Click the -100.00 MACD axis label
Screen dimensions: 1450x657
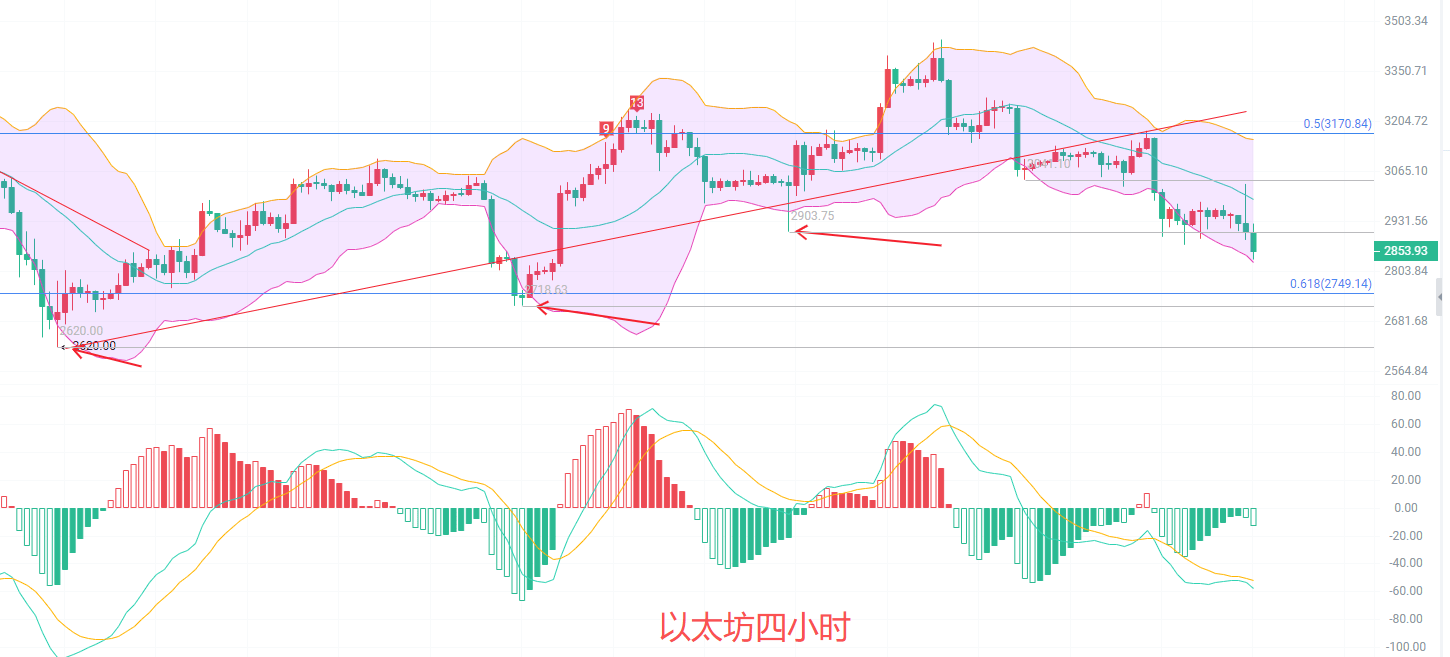[x=1403, y=647]
